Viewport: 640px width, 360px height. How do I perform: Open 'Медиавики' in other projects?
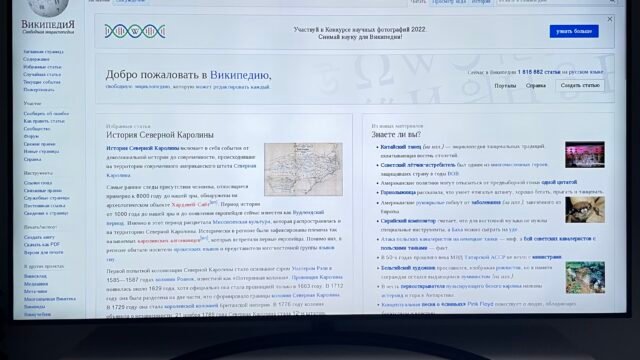pyautogui.click(x=36, y=284)
